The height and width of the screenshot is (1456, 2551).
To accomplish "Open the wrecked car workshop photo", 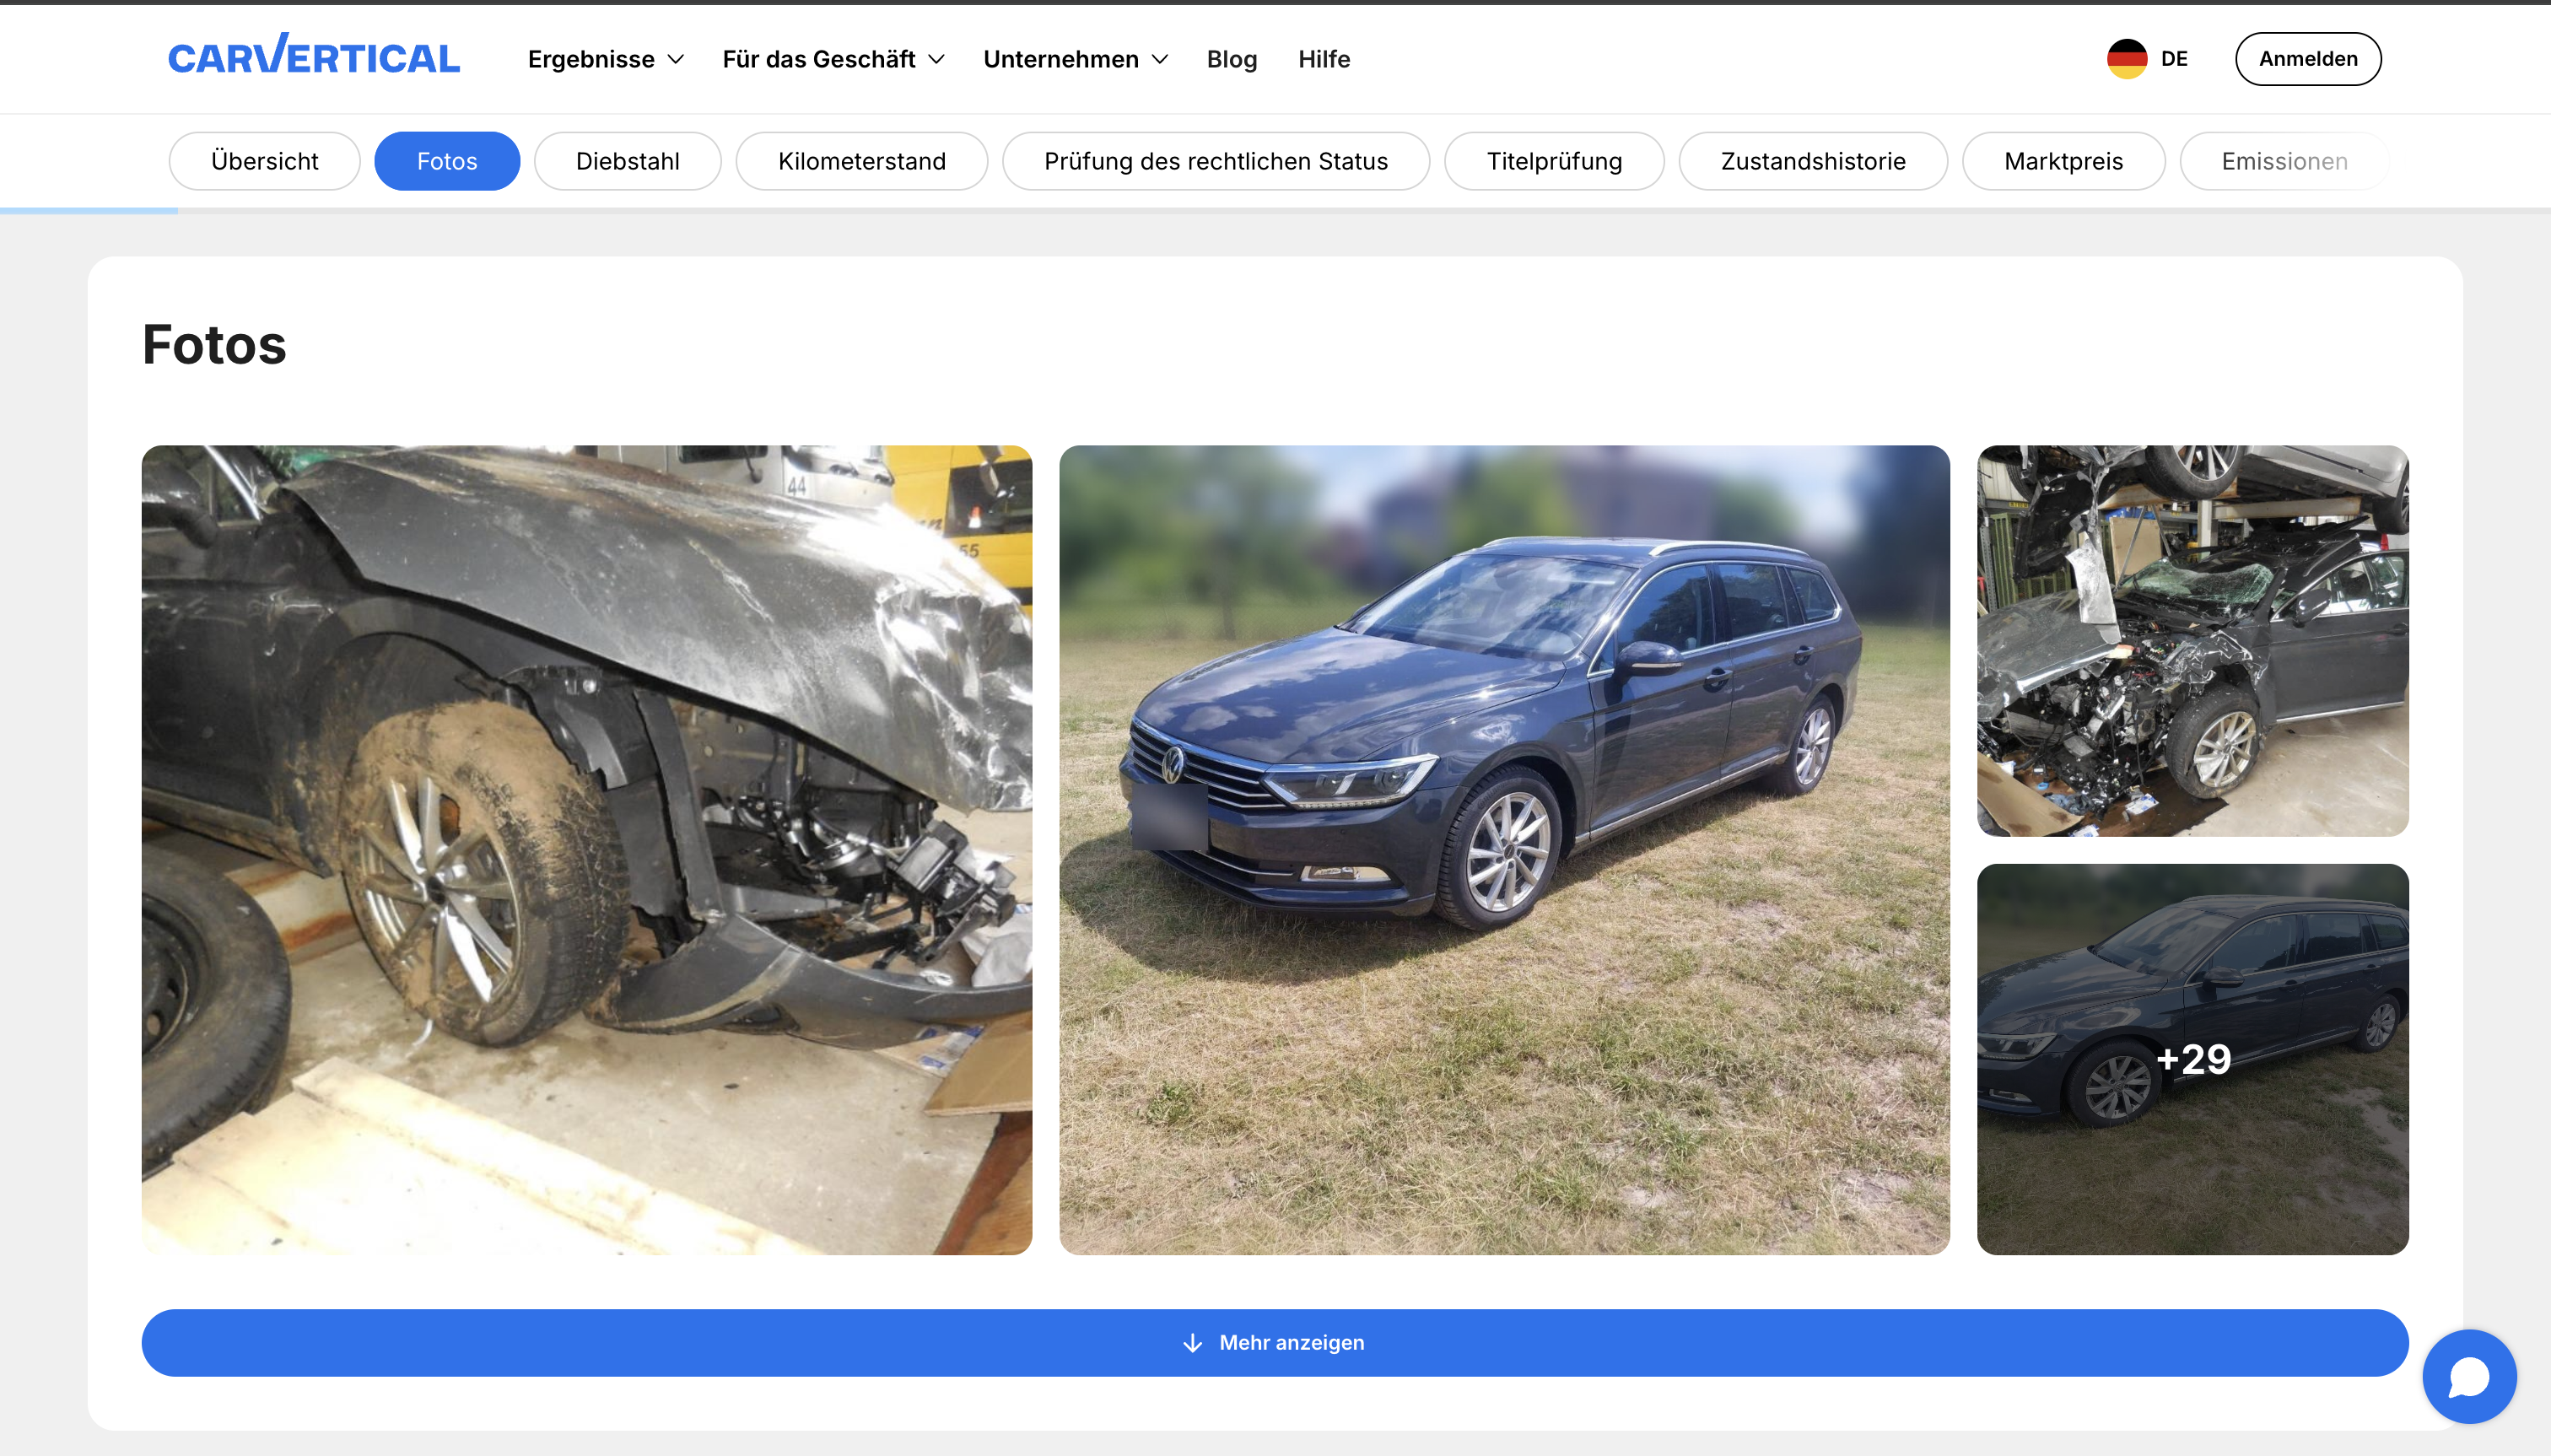I will (x=2192, y=640).
